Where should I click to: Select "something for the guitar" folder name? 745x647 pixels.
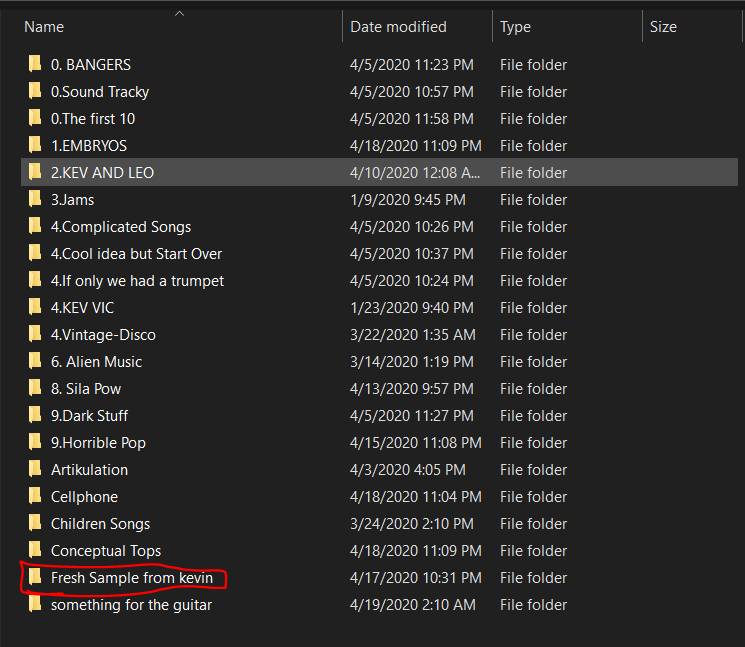[x=132, y=605]
